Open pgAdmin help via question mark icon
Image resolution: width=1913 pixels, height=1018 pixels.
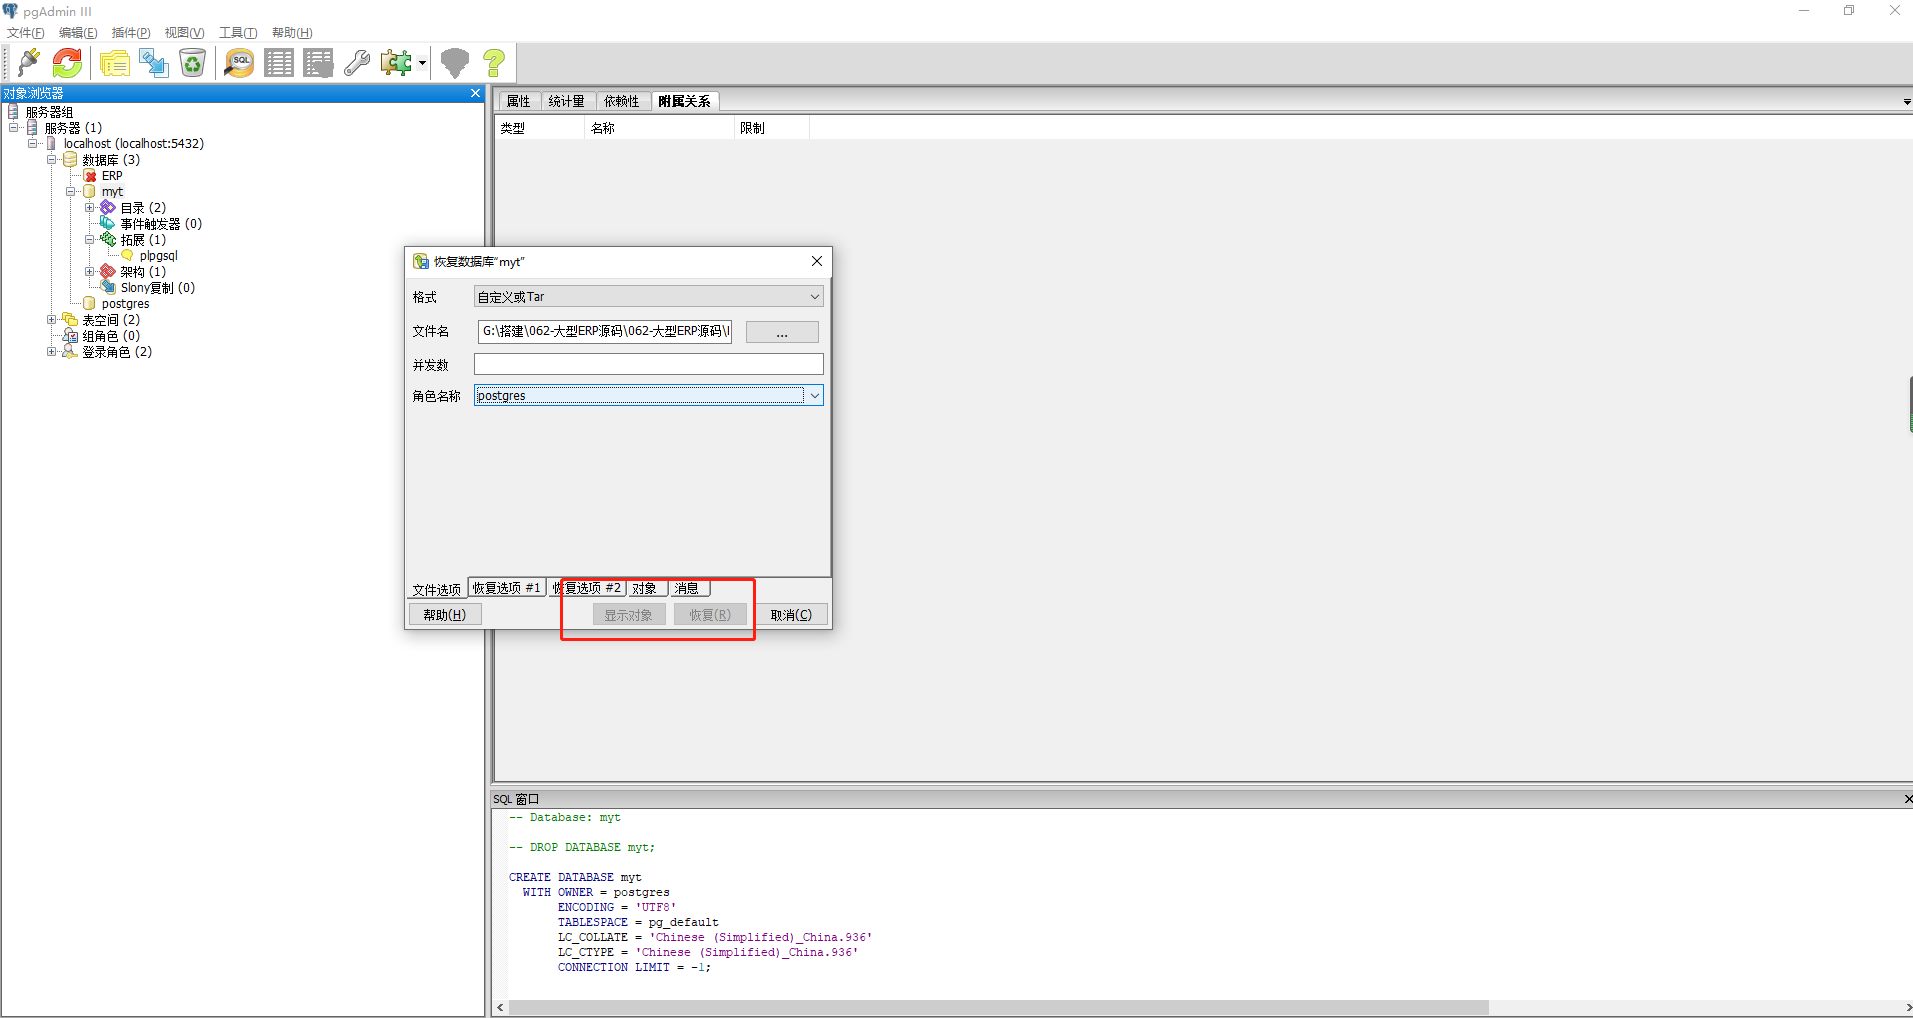[x=493, y=62]
